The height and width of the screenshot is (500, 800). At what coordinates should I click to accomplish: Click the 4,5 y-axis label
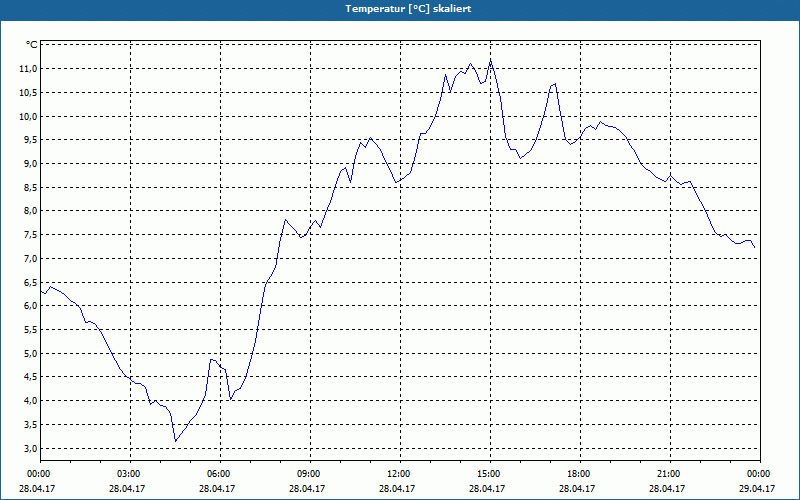31,377
